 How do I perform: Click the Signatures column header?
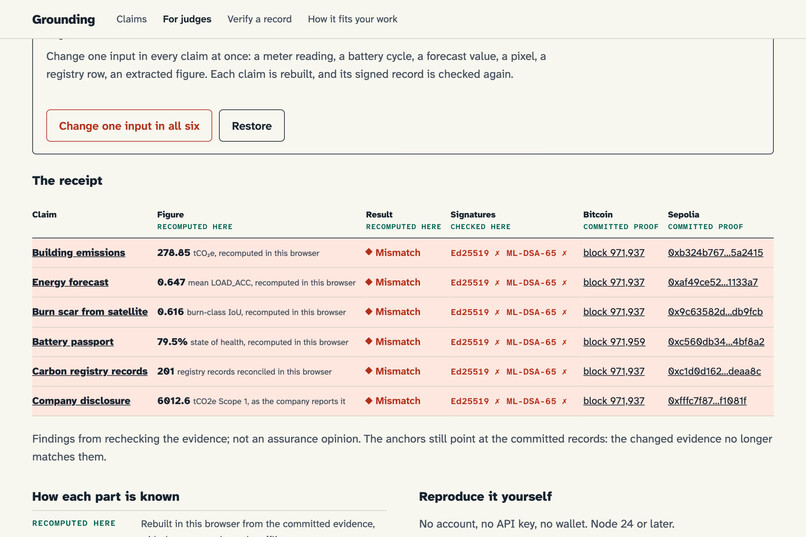(x=473, y=214)
